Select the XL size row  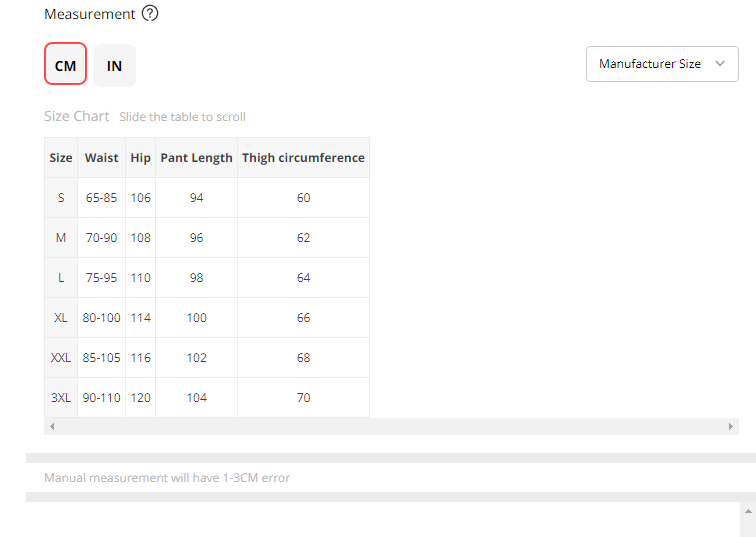(x=61, y=318)
